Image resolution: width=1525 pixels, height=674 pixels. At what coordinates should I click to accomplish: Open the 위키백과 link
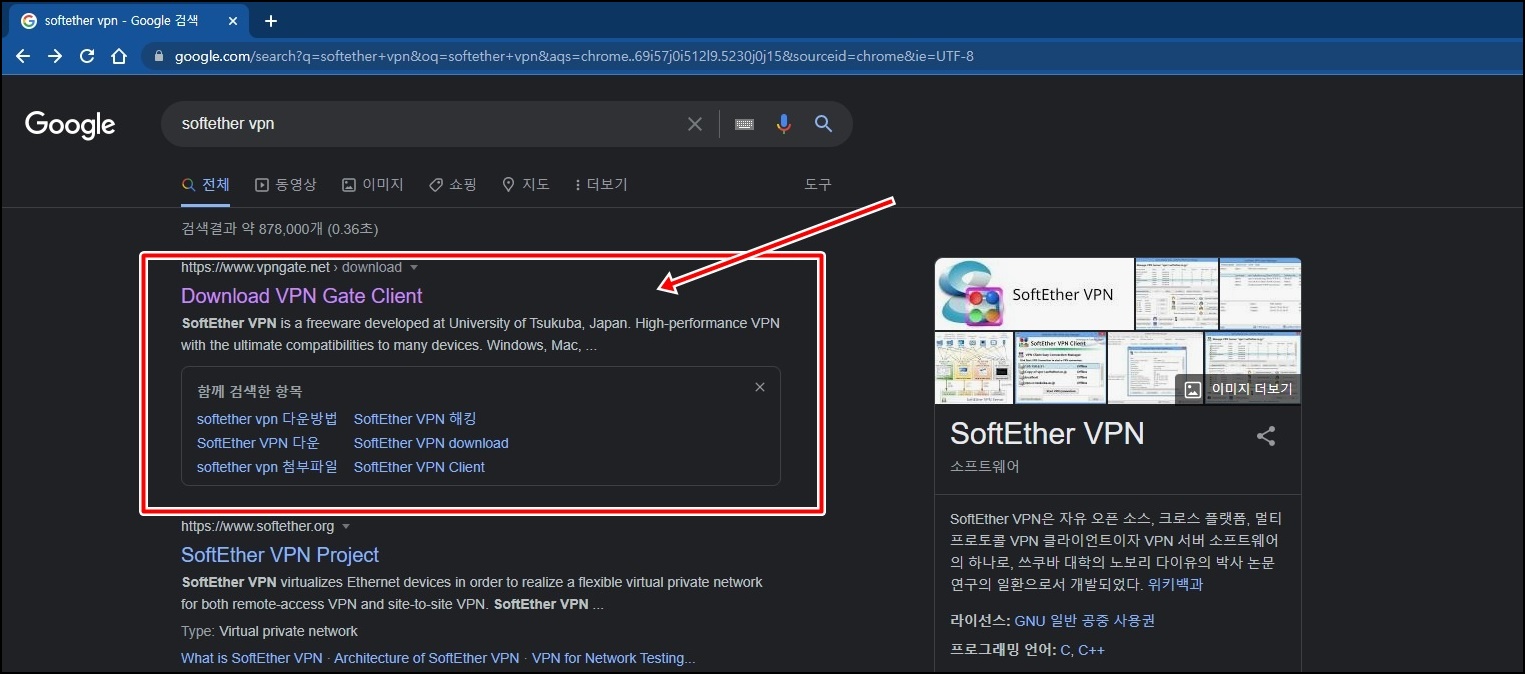pos(1175,584)
